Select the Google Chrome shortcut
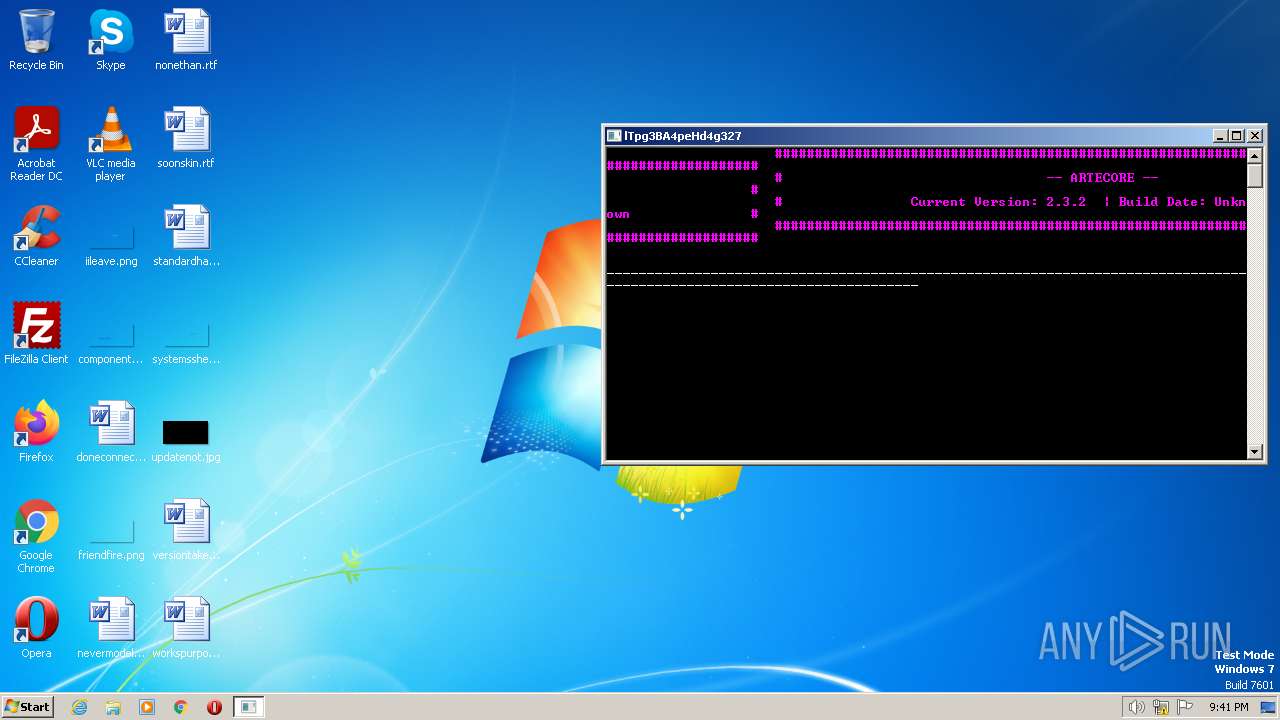1280x720 pixels. coord(36,537)
